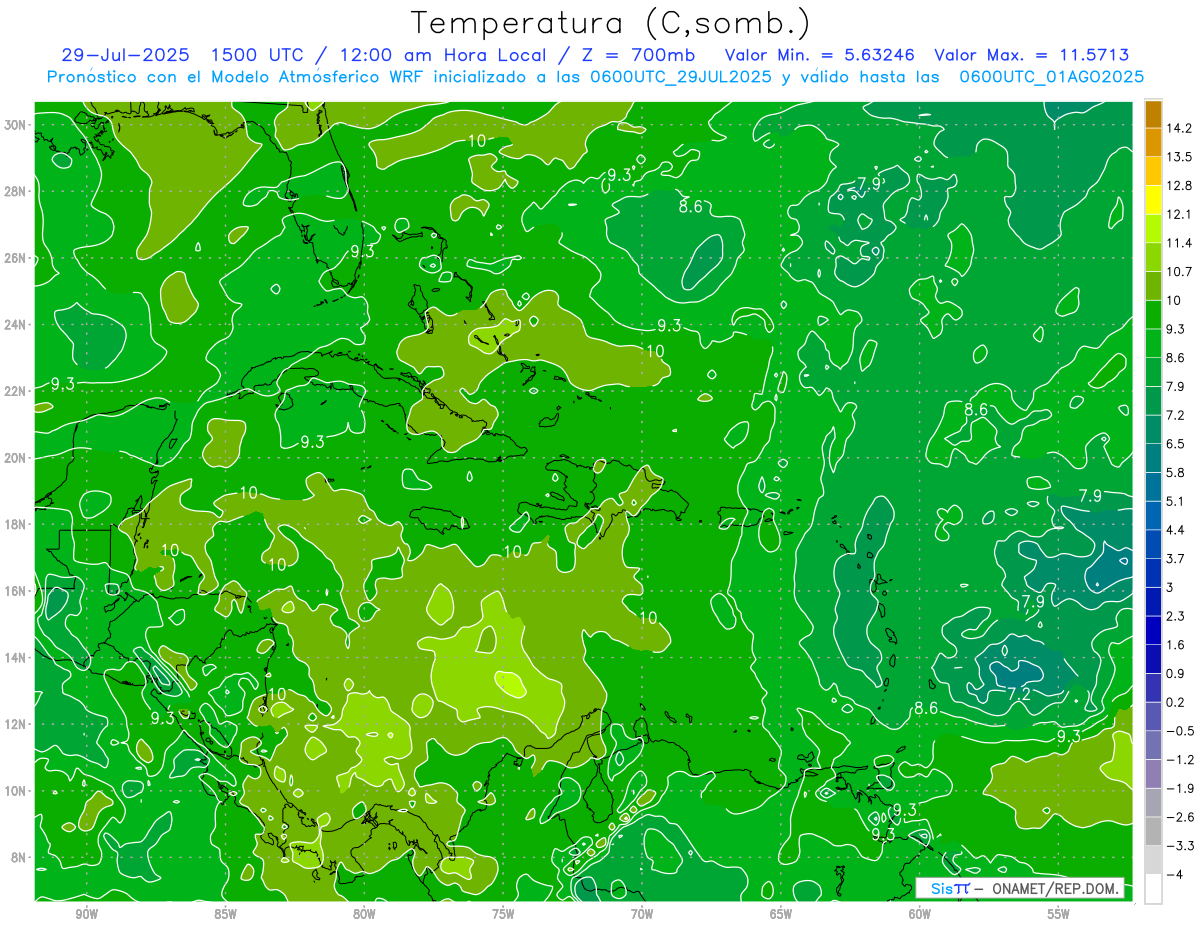
Task: Click the colorbar label "-3.3"
Action: (1178, 845)
